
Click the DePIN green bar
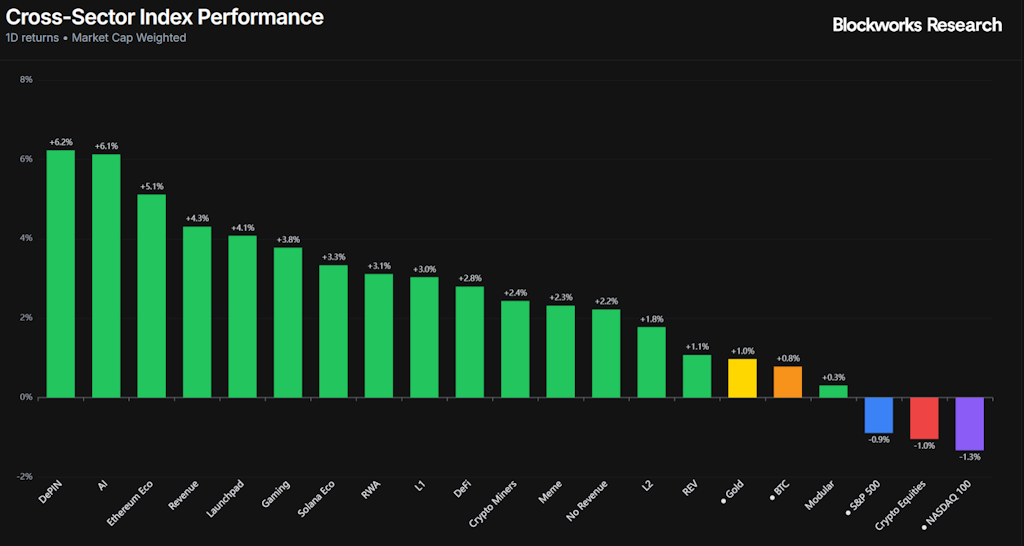coord(61,273)
